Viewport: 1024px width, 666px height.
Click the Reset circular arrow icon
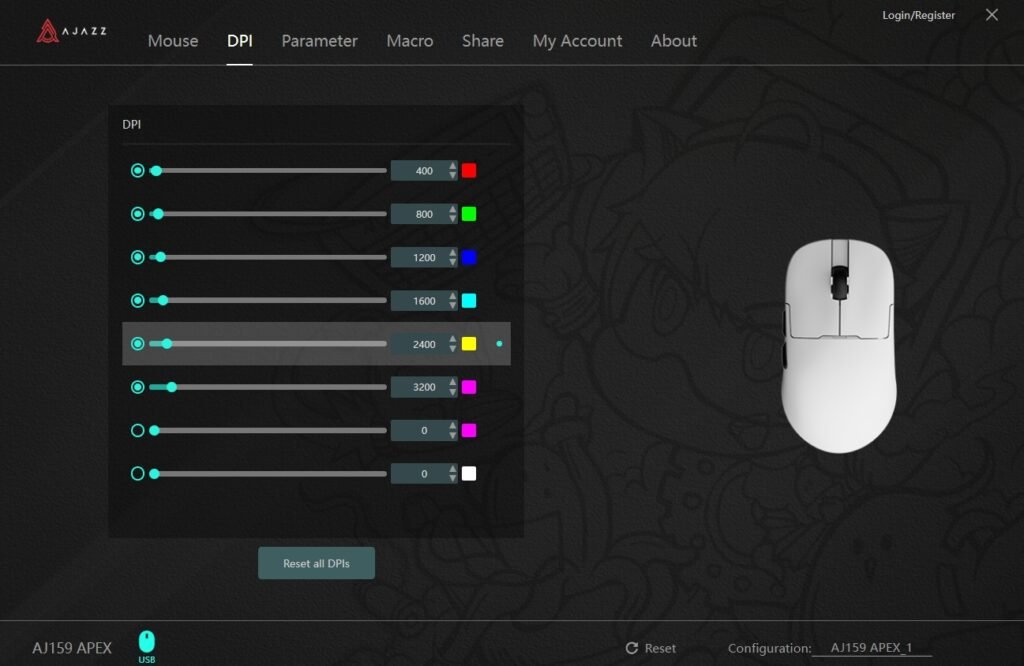pyautogui.click(x=632, y=648)
